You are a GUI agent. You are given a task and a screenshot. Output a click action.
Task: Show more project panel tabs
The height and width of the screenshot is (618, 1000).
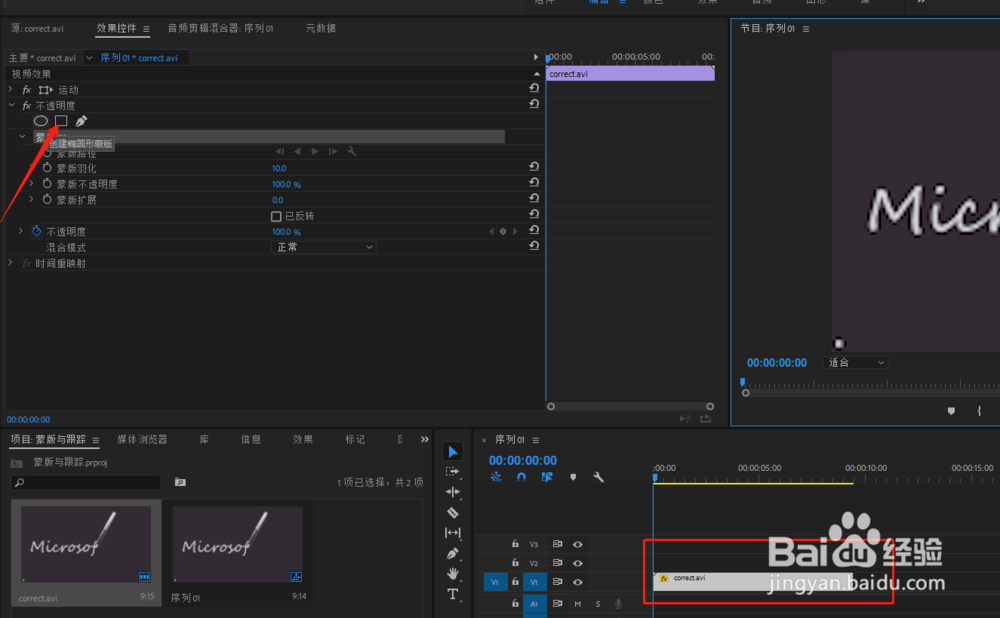click(425, 439)
